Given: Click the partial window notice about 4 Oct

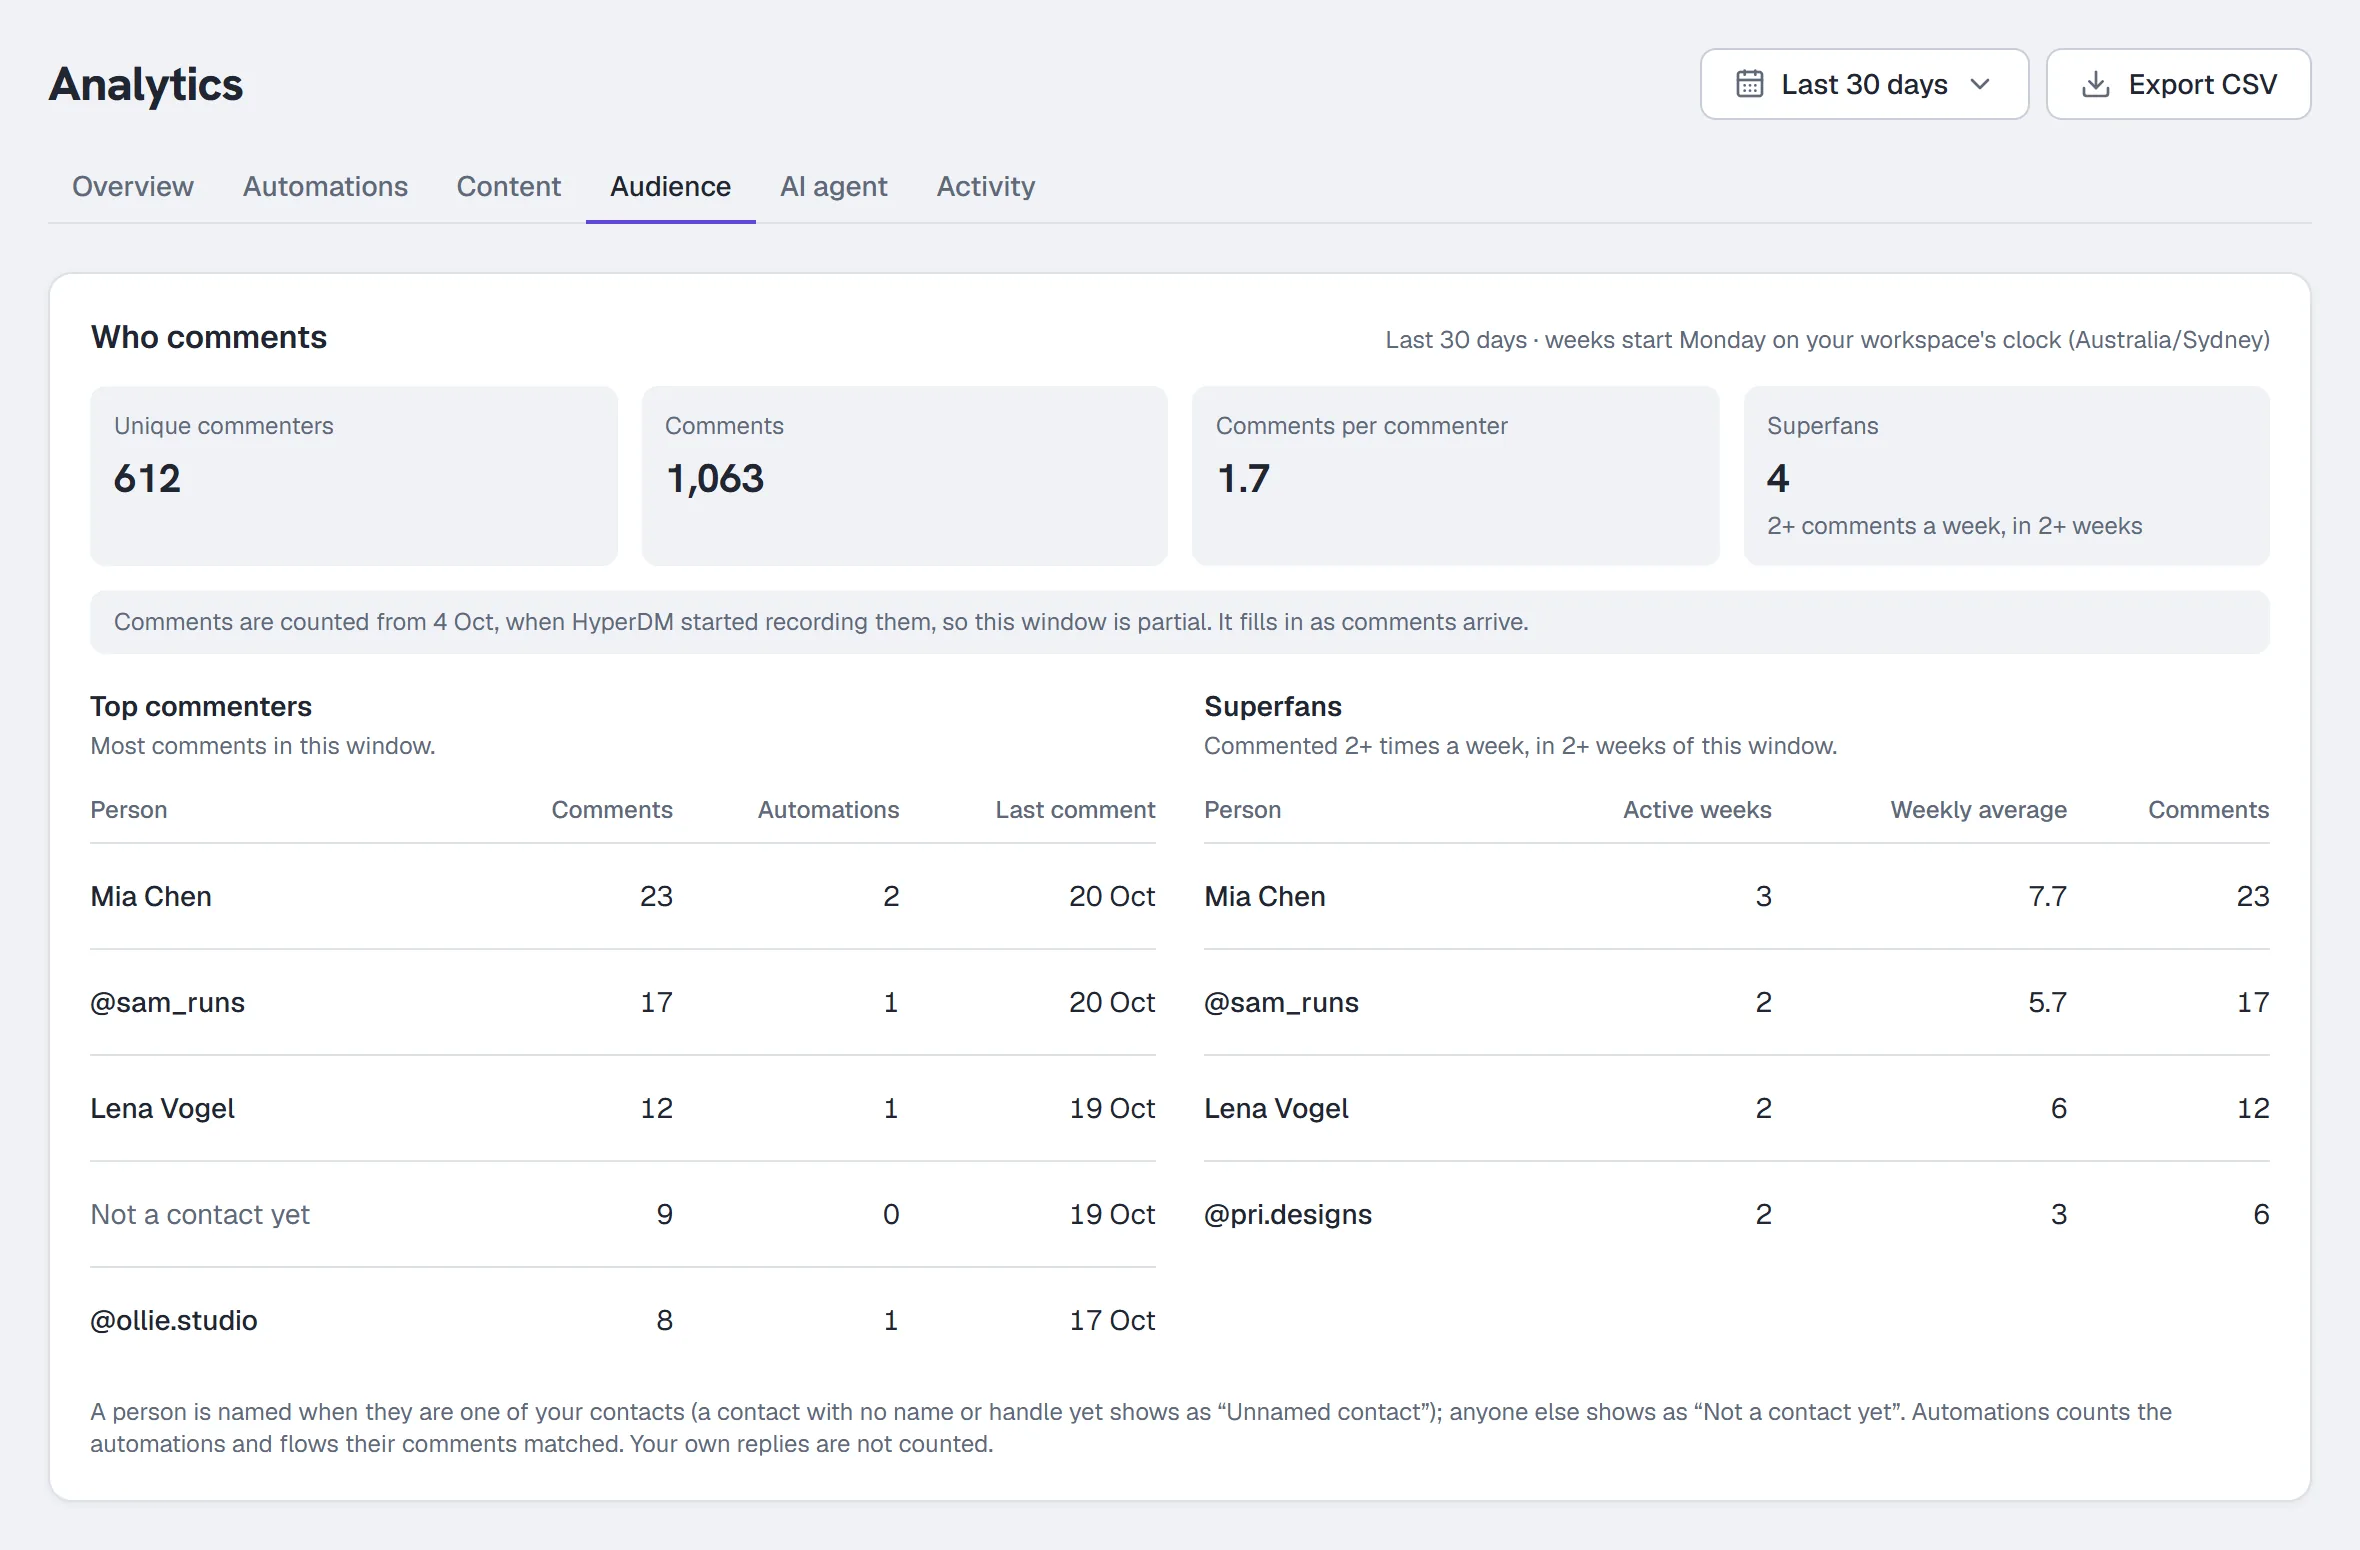Looking at the screenshot, I should click(1180, 622).
